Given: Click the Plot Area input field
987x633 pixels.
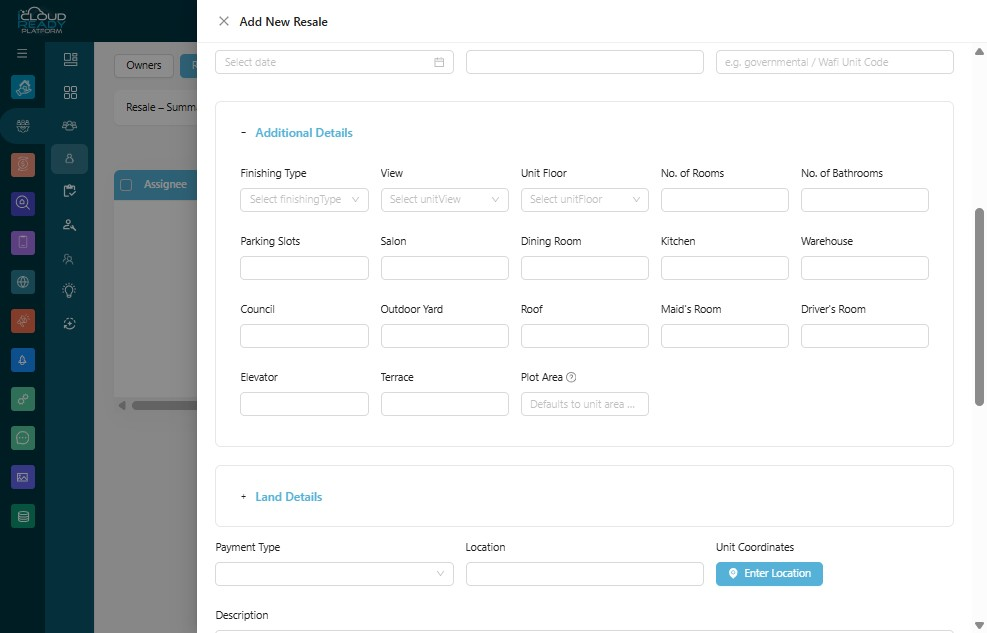Looking at the screenshot, I should point(585,404).
